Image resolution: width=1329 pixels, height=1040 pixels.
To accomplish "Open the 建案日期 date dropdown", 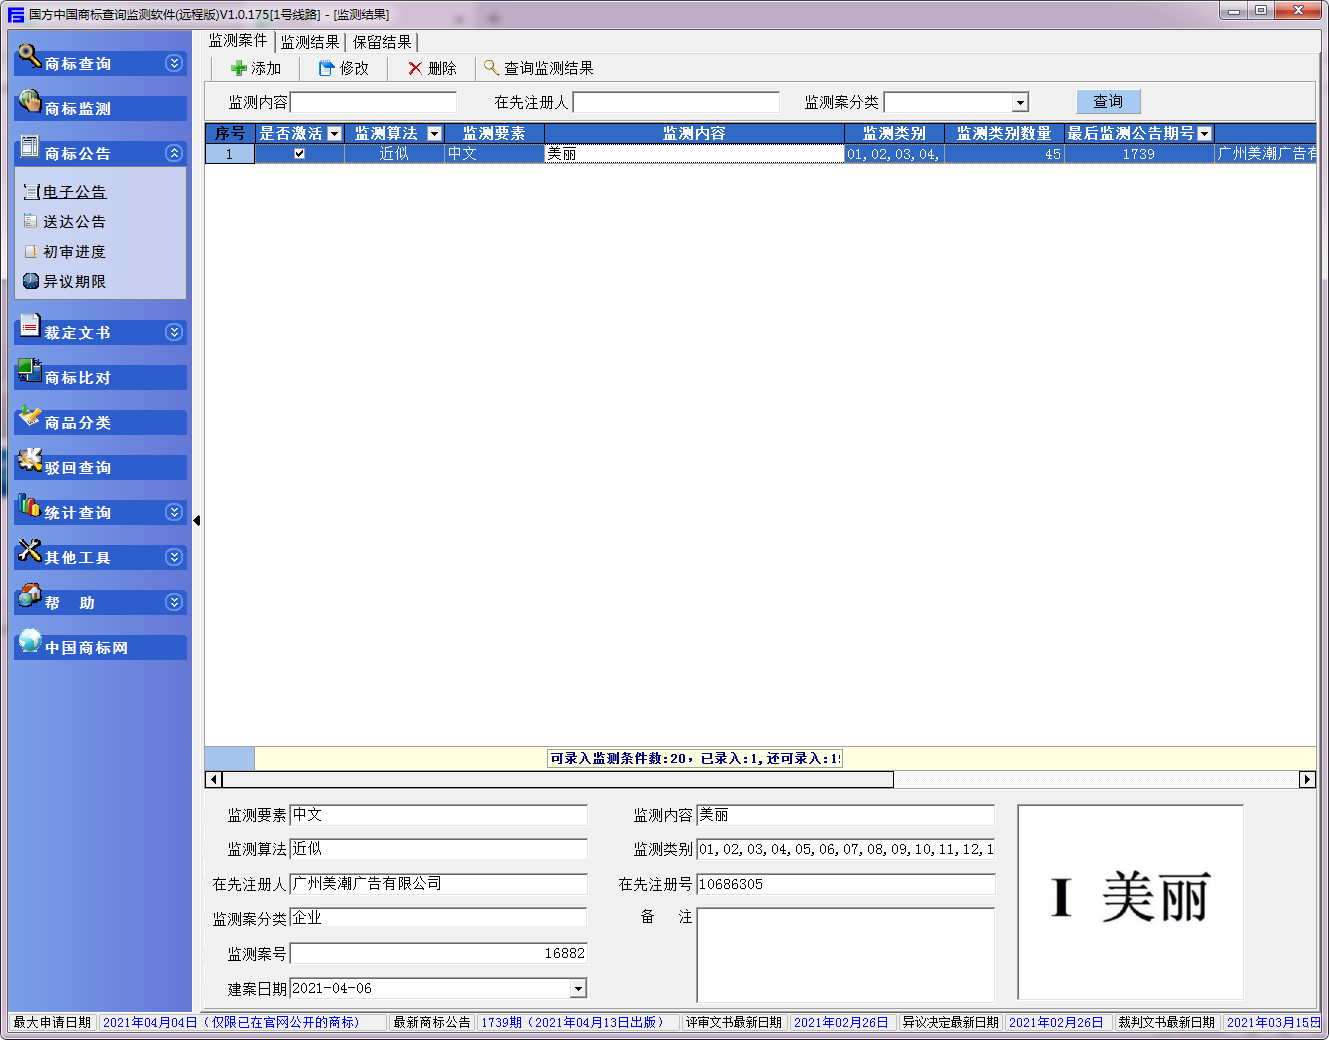I will pyautogui.click(x=577, y=989).
